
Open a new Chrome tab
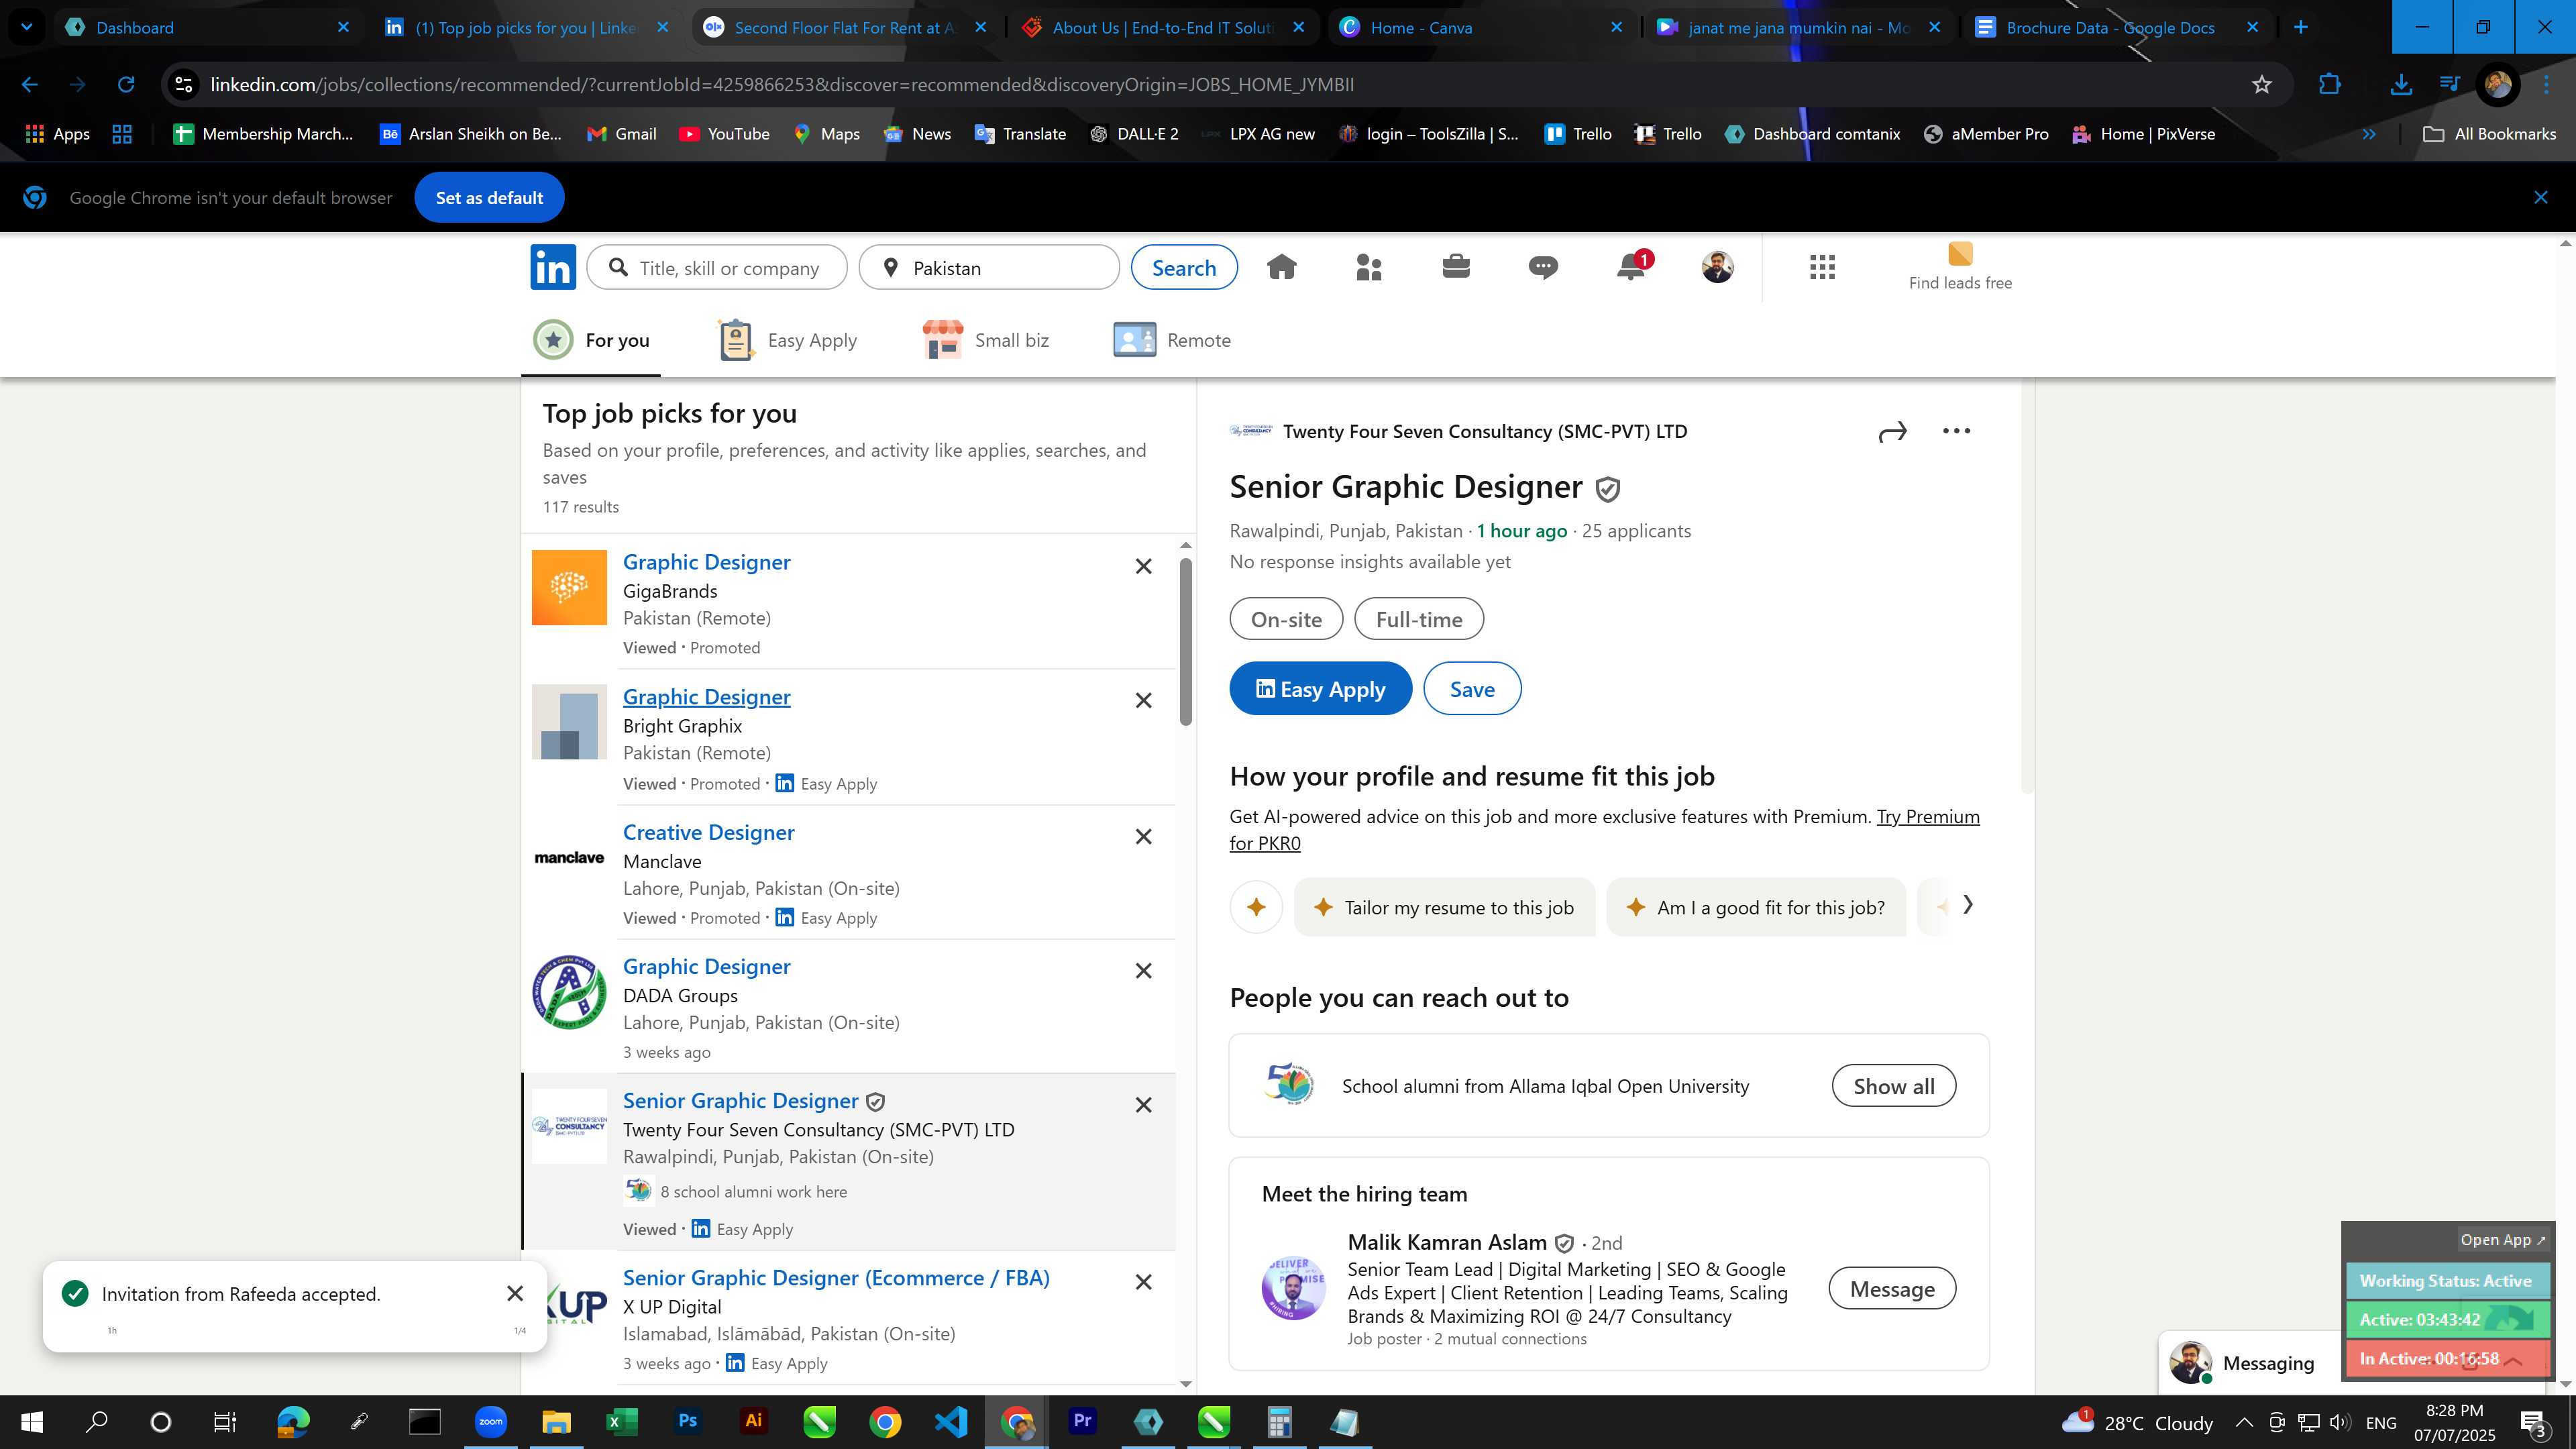[x=2300, y=27]
